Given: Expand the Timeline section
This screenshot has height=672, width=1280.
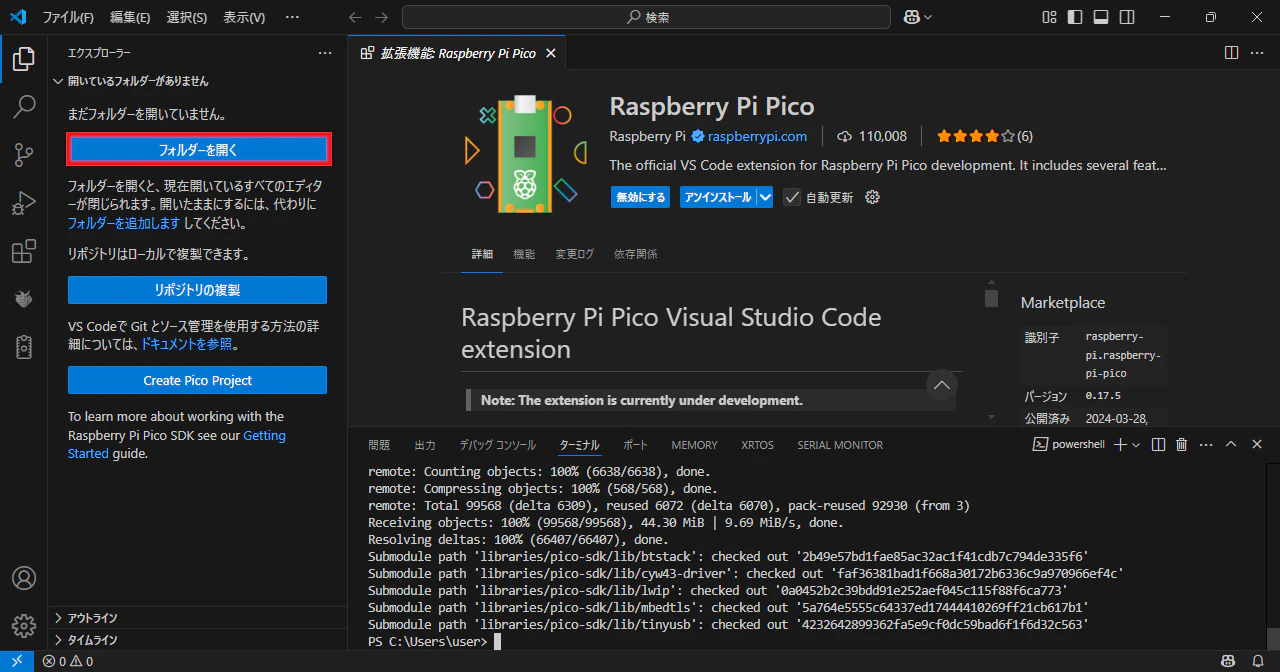Looking at the screenshot, I should click(197, 640).
